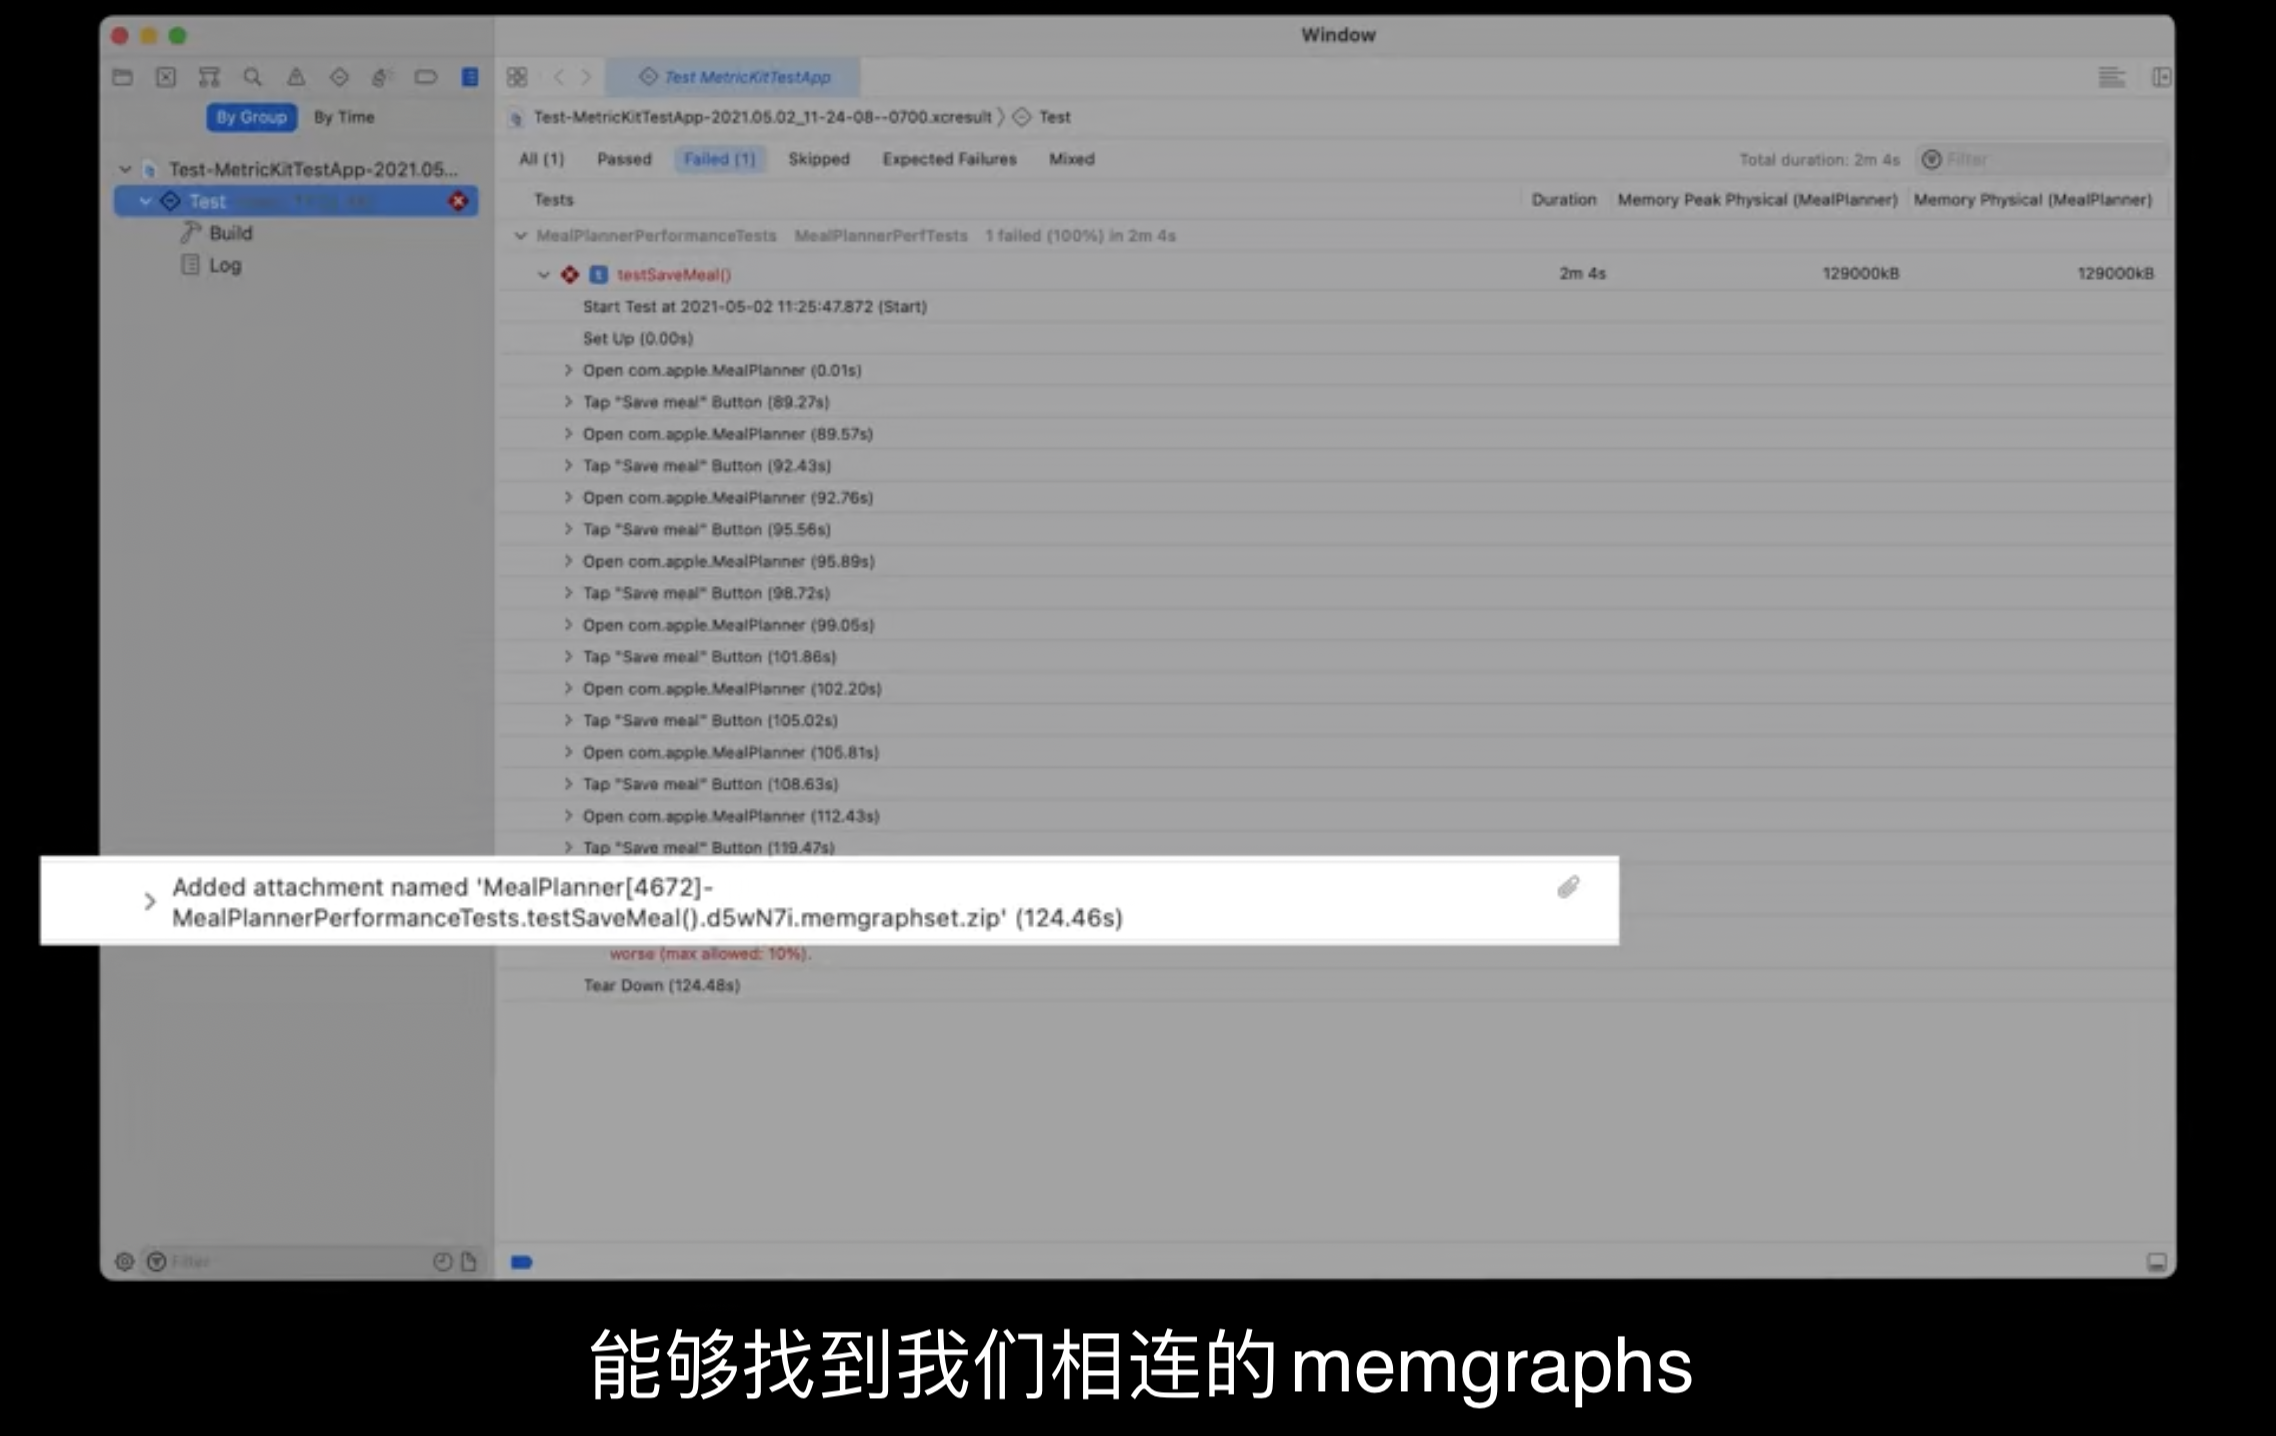This screenshot has height=1436, width=2276.
Task: Open the Source Control navigator icon
Action: (166, 77)
